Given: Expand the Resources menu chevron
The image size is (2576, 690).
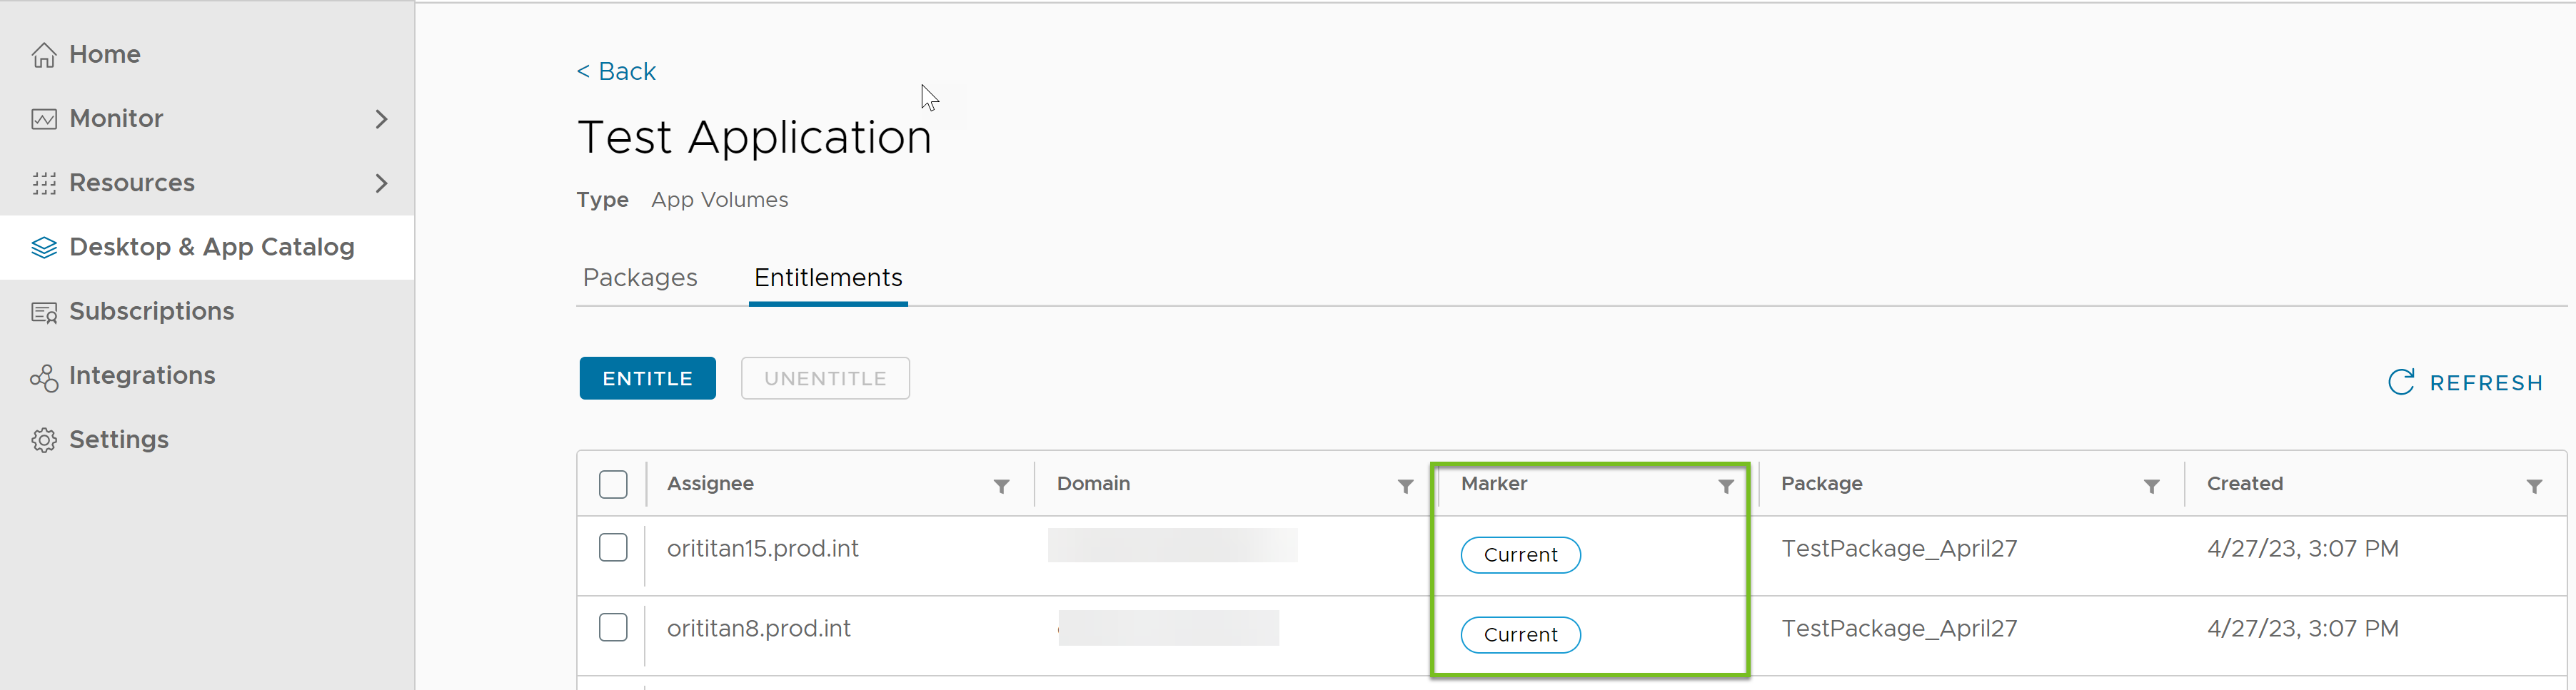Looking at the screenshot, I should click(381, 183).
